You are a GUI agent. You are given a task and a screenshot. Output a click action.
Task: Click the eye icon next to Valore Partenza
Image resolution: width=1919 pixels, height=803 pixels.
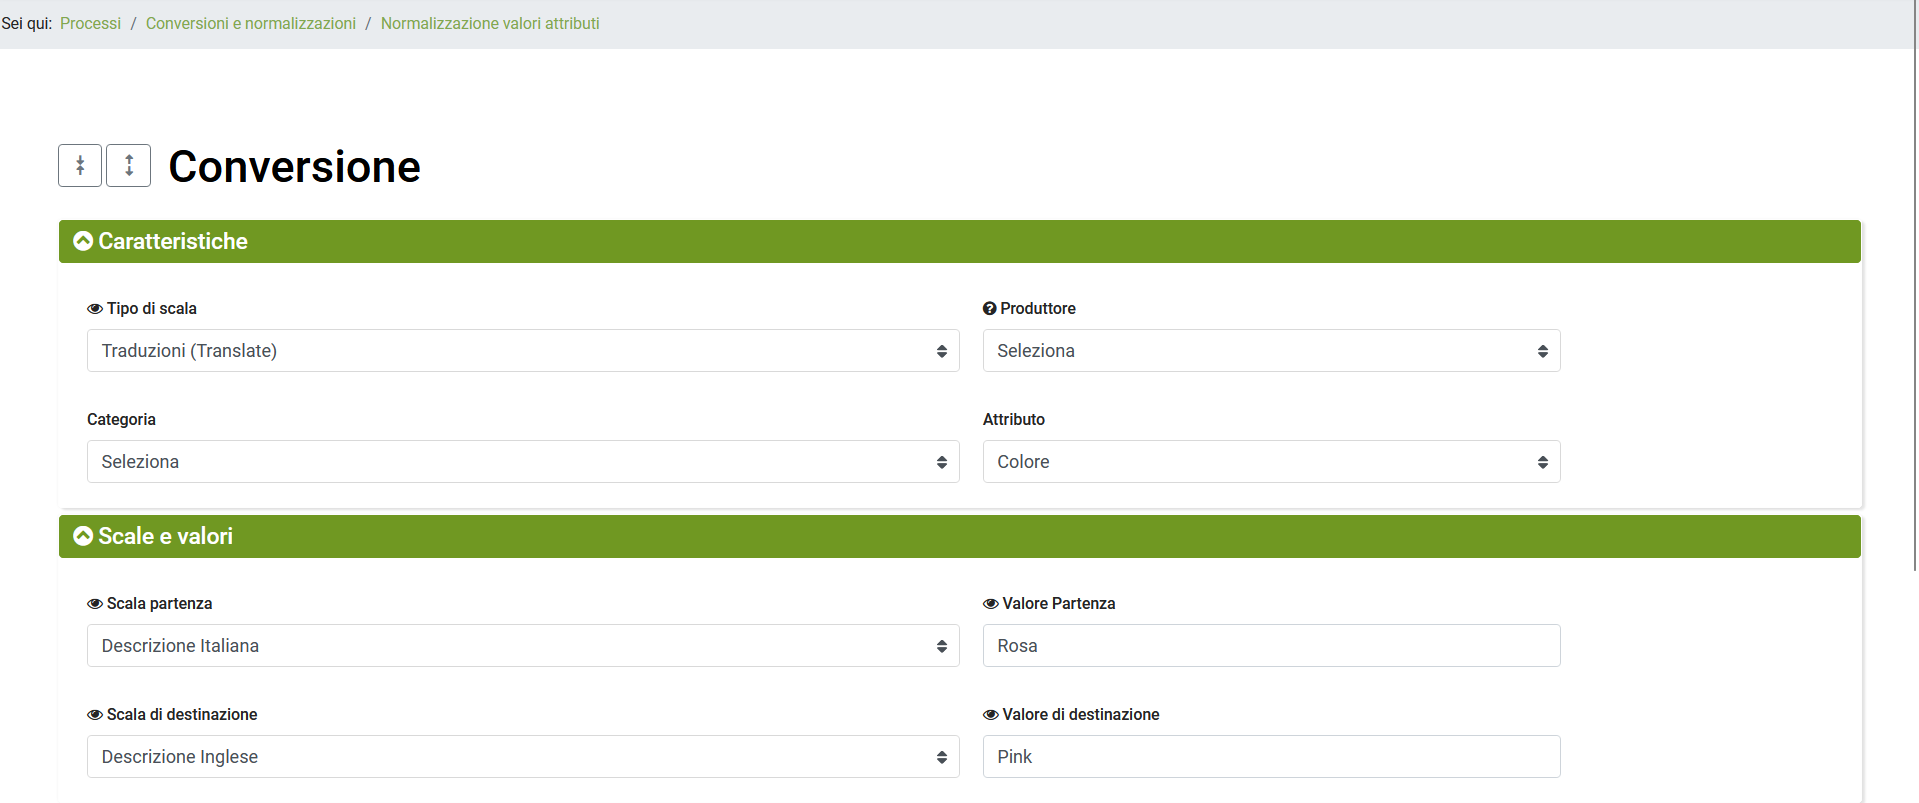(x=990, y=604)
